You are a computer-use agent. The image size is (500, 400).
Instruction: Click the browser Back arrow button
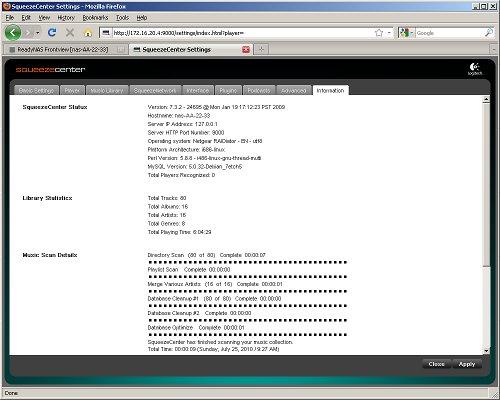(x=13, y=33)
